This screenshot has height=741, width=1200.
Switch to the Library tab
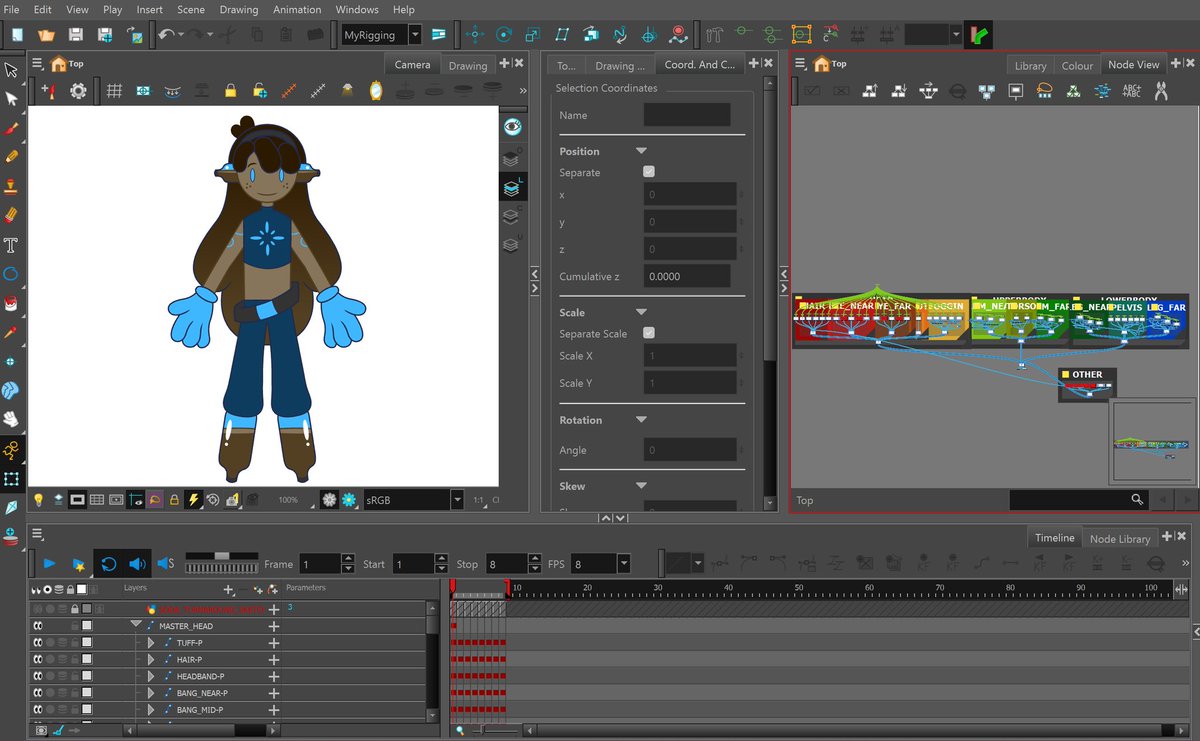pyautogui.click(x=1030, y=65)
